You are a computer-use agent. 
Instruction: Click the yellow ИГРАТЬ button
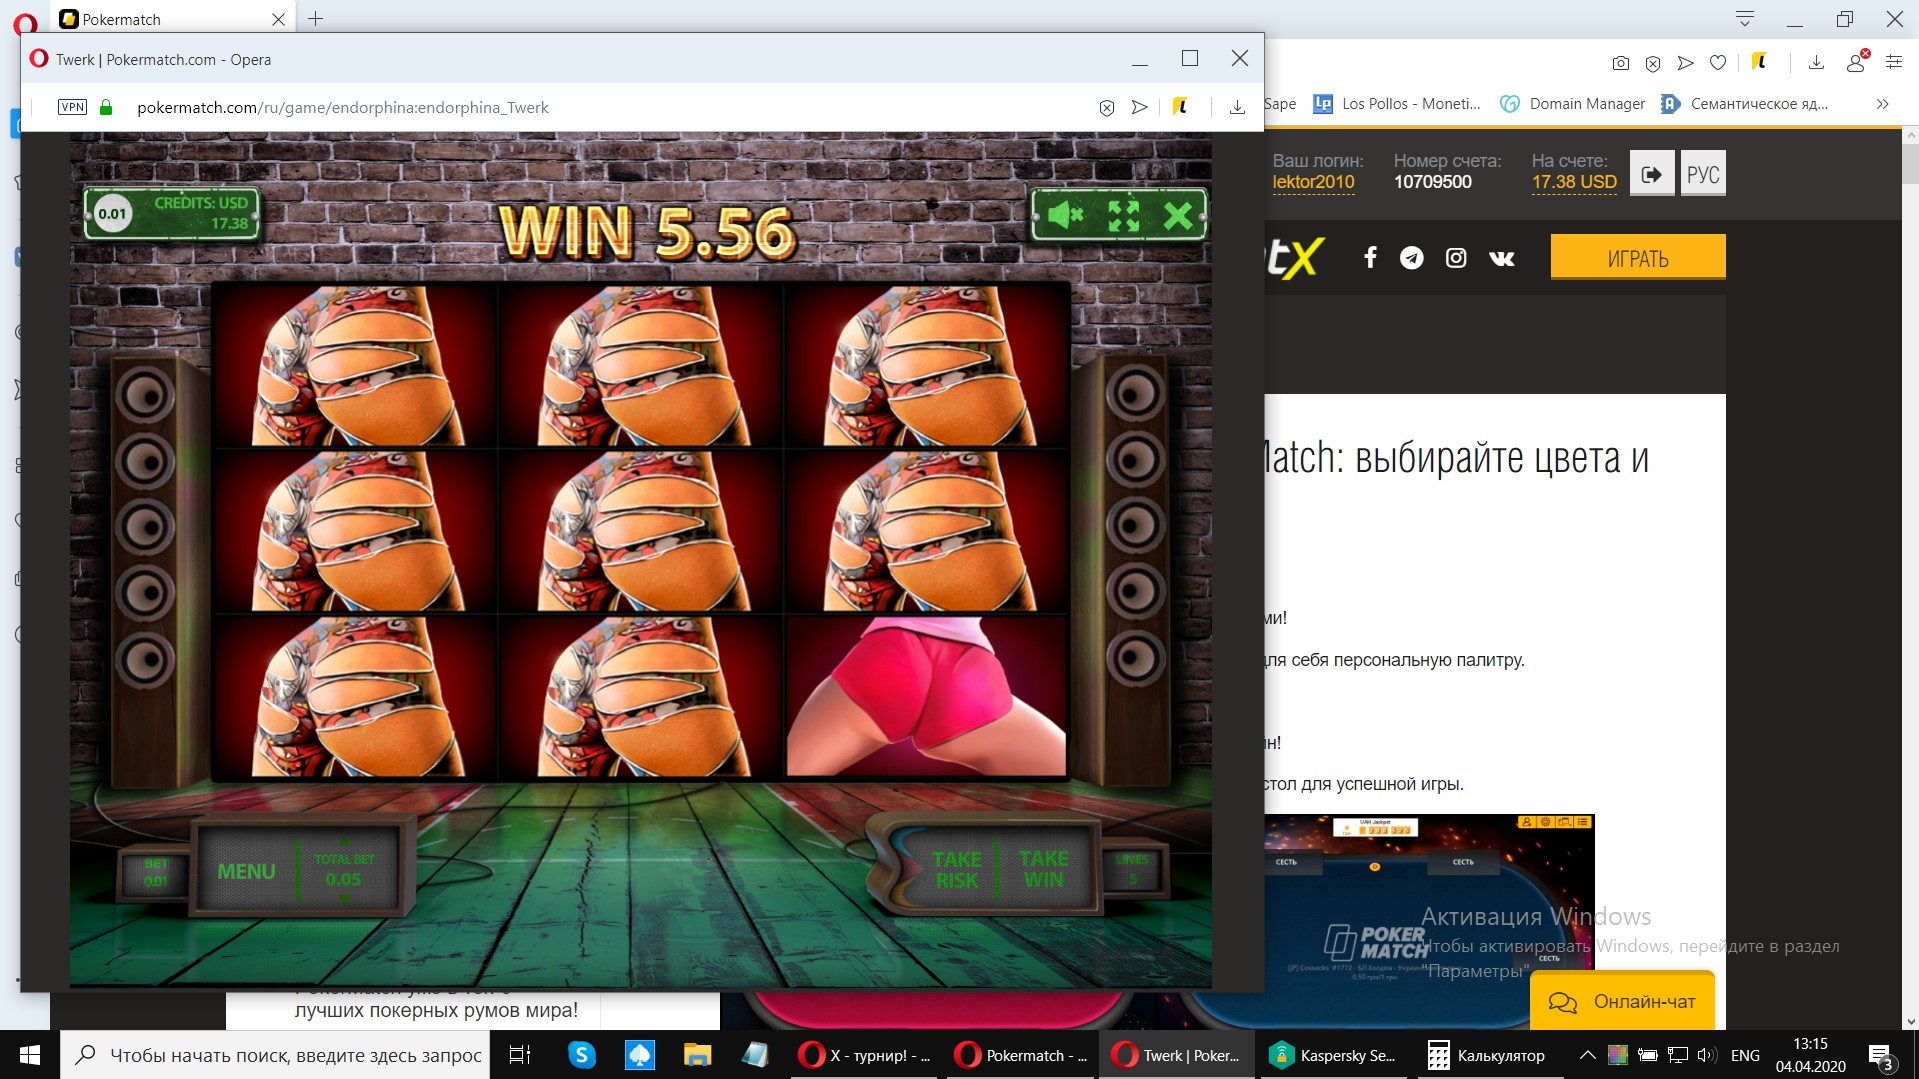1638,258
